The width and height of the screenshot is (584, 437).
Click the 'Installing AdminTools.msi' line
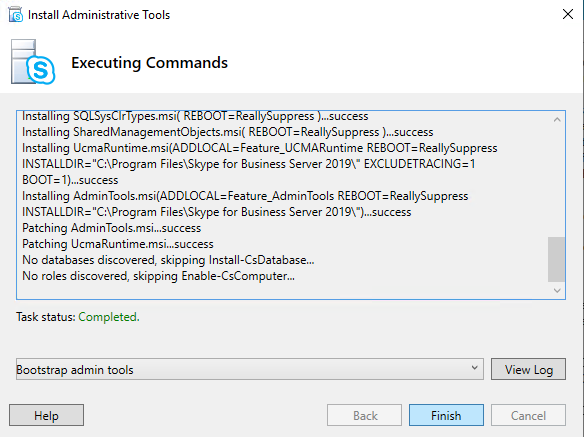pos(245,196)
